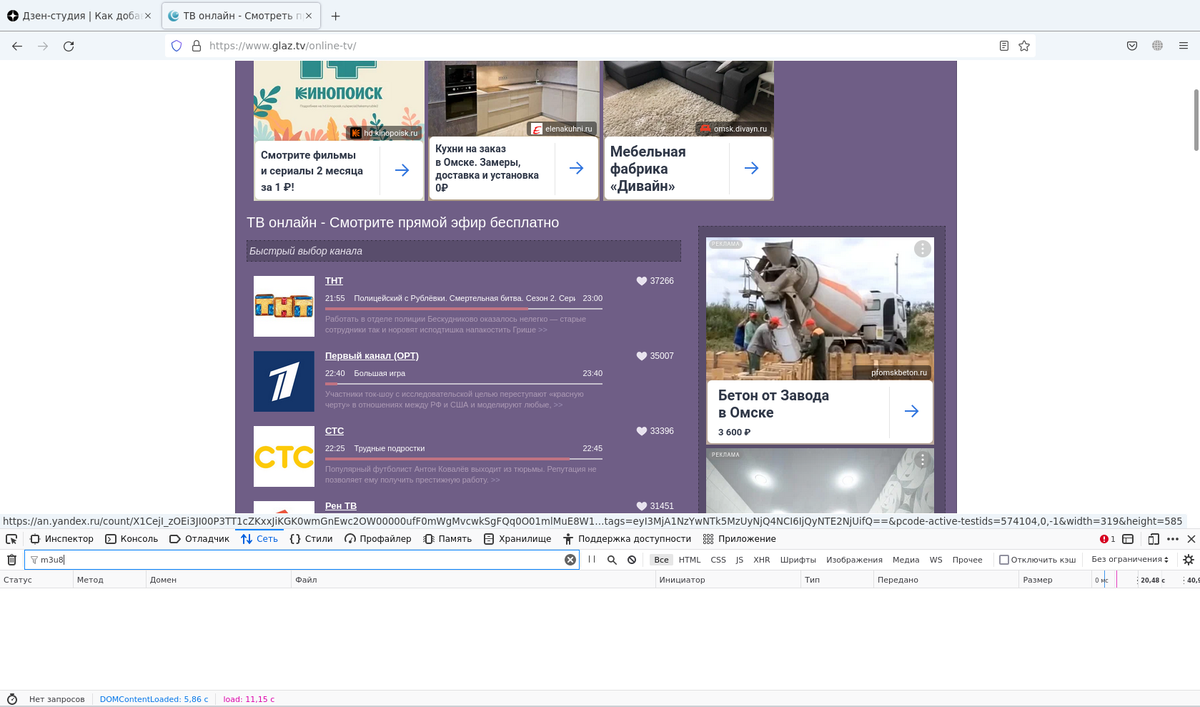Open the Firefox hamburger menu
Viewport: 1200px width, 707px height.
[1182, 46]
